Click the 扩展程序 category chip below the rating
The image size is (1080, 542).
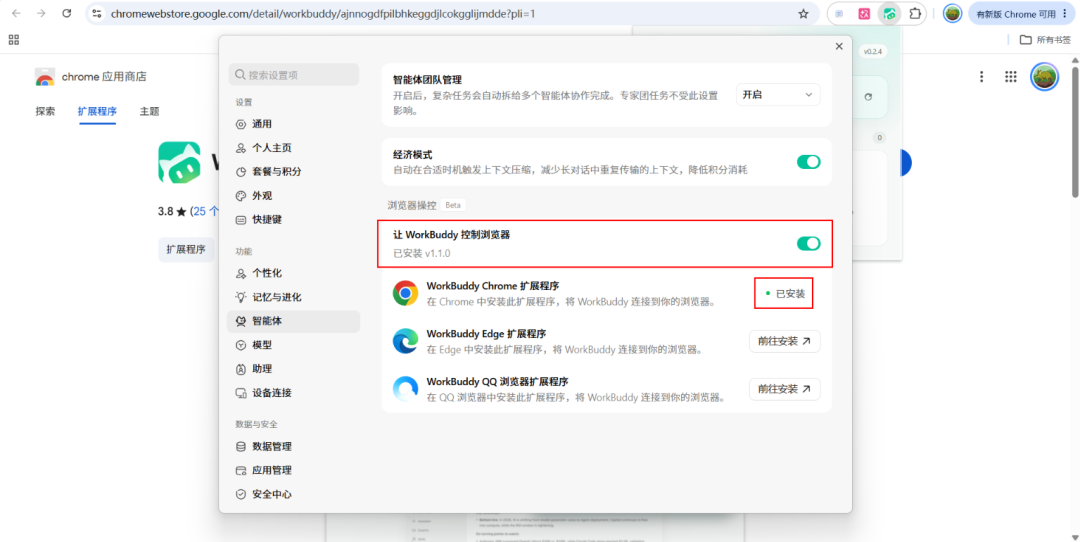(x=186, y=249)
